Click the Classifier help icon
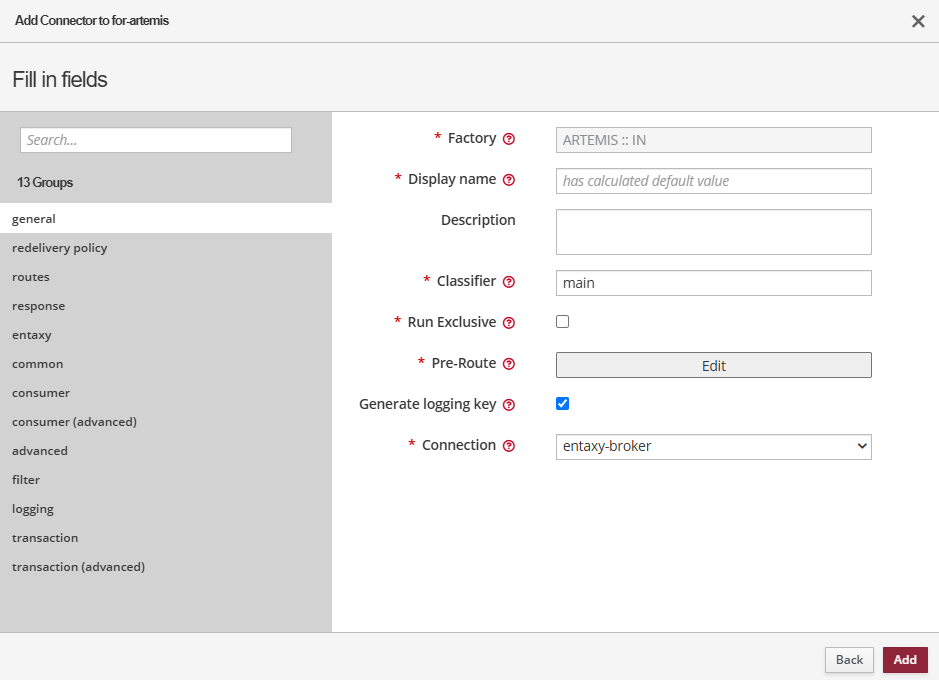Image resolution: width=939 pixels, height=680 pixels. point(509,282)
